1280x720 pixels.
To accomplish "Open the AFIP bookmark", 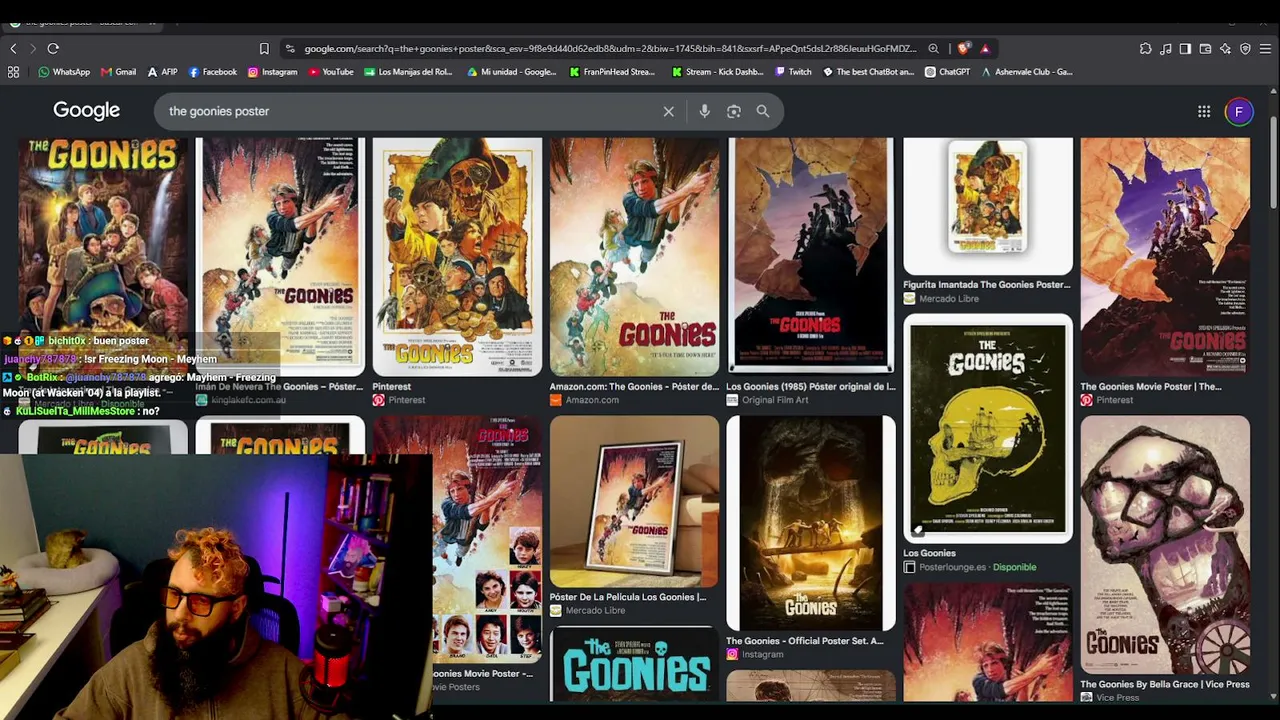I will pyautogui.click(x=162, y=72).
